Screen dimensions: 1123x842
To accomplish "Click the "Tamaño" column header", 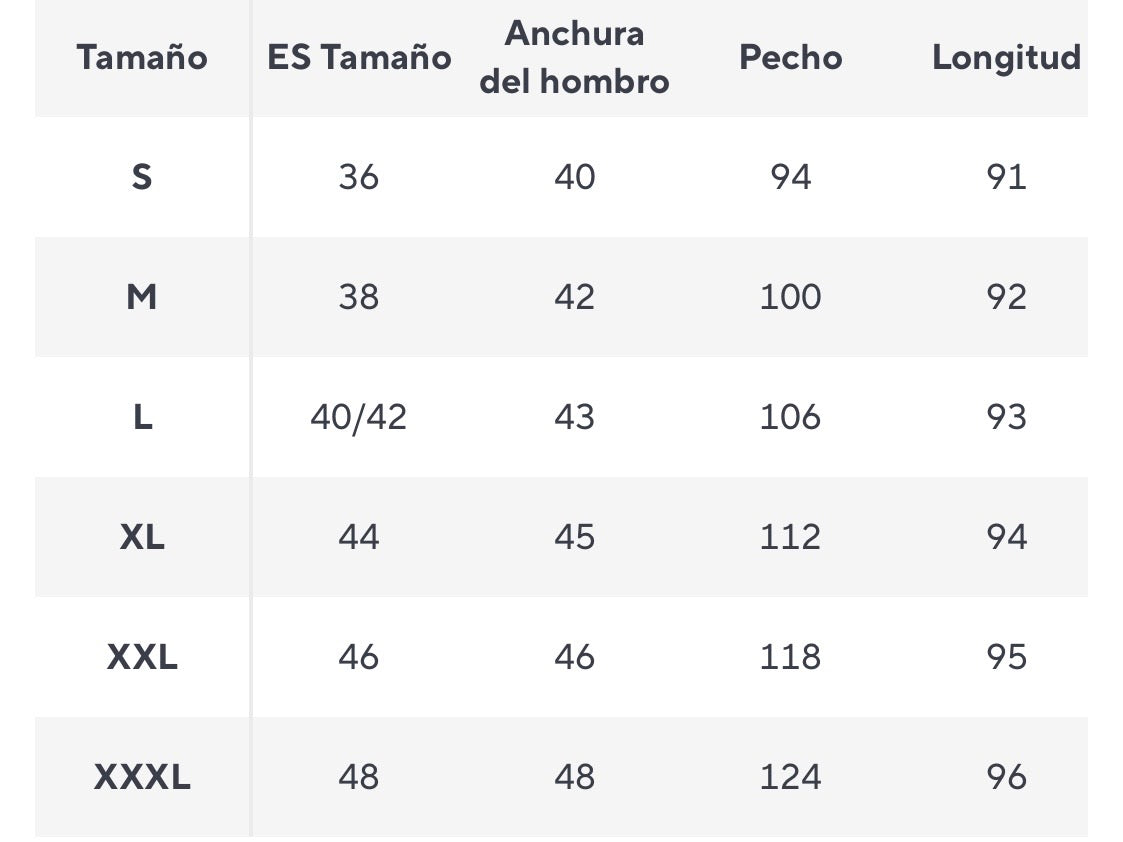I will pos(142,58).
